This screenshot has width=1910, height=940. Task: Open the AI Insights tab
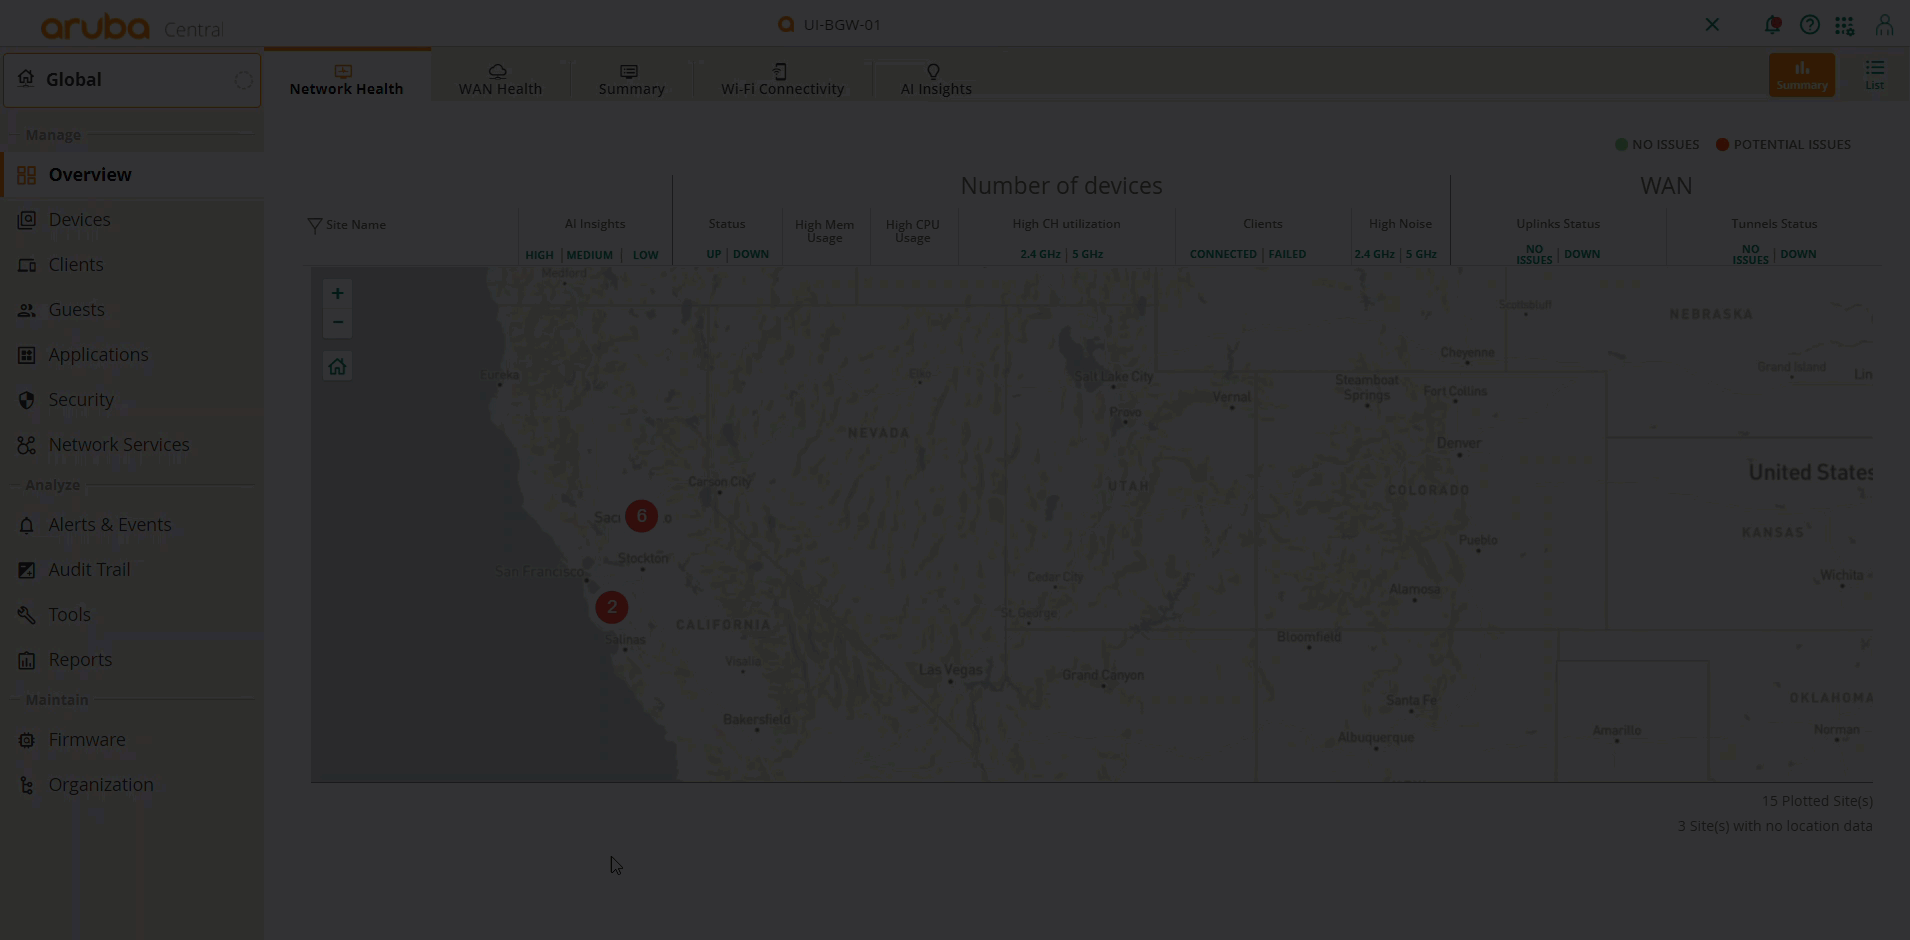pyautogui.click(x=935, y=79)
